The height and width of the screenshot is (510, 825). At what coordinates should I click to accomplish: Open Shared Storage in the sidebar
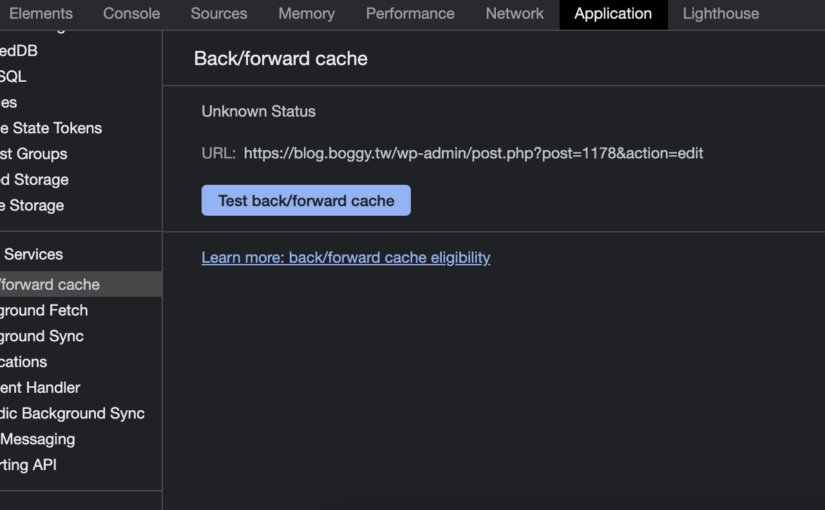coord(35,180)
